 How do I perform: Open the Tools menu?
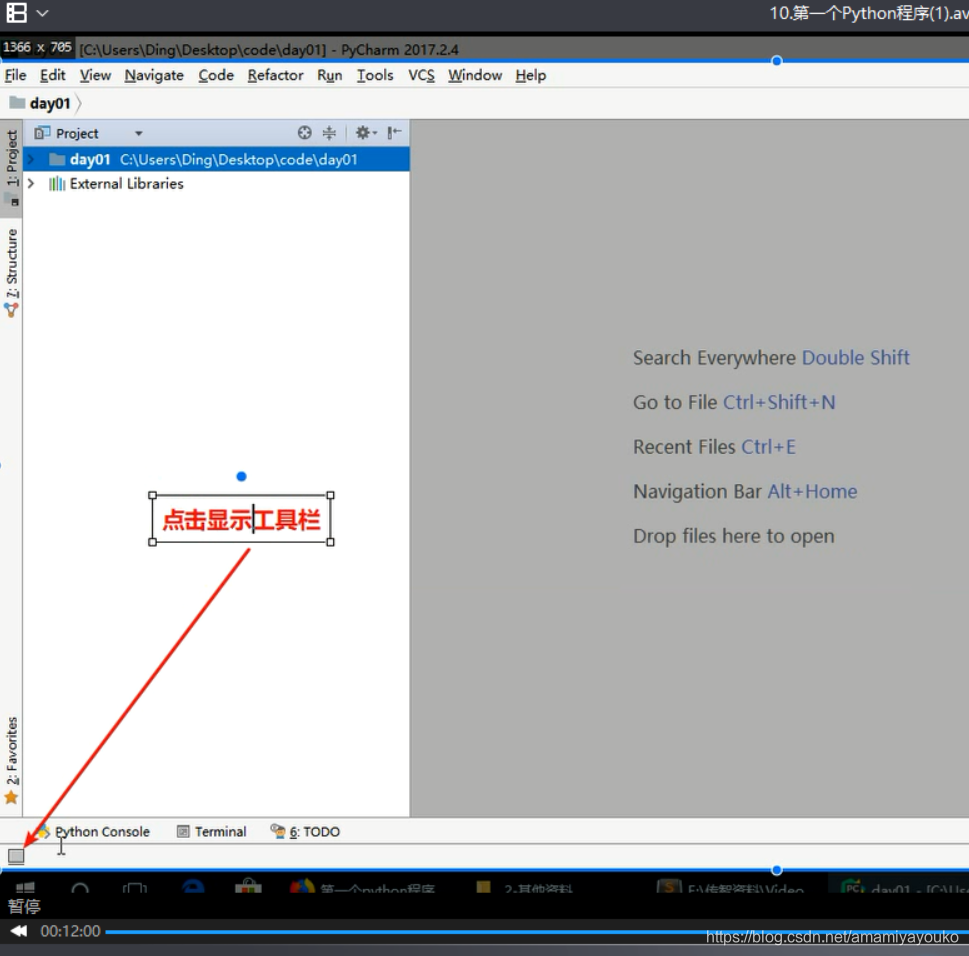pyautogui.click(x=374, y=75)
